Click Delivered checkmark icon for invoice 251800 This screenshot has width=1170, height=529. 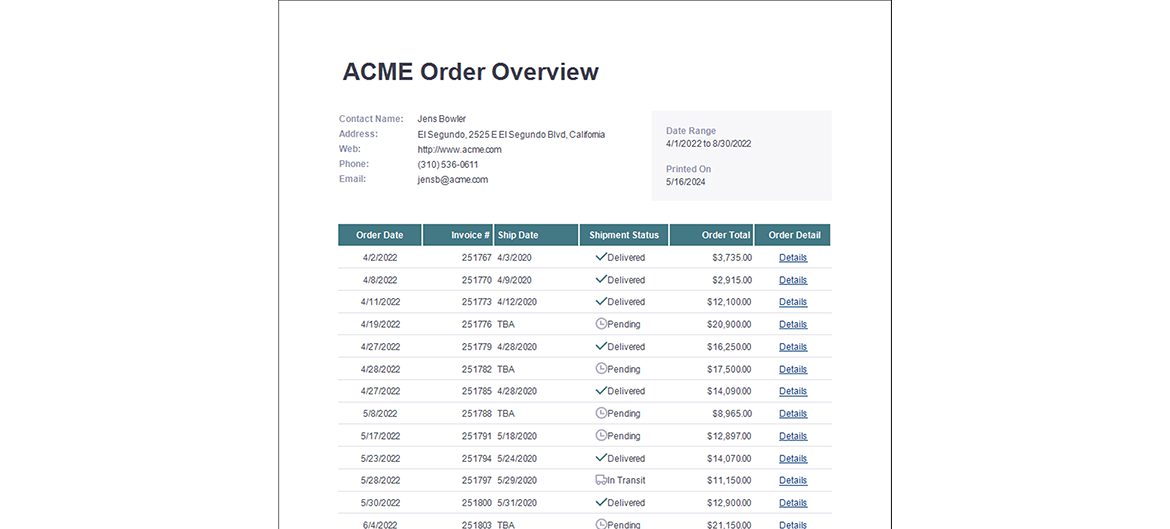pos(601,502)
